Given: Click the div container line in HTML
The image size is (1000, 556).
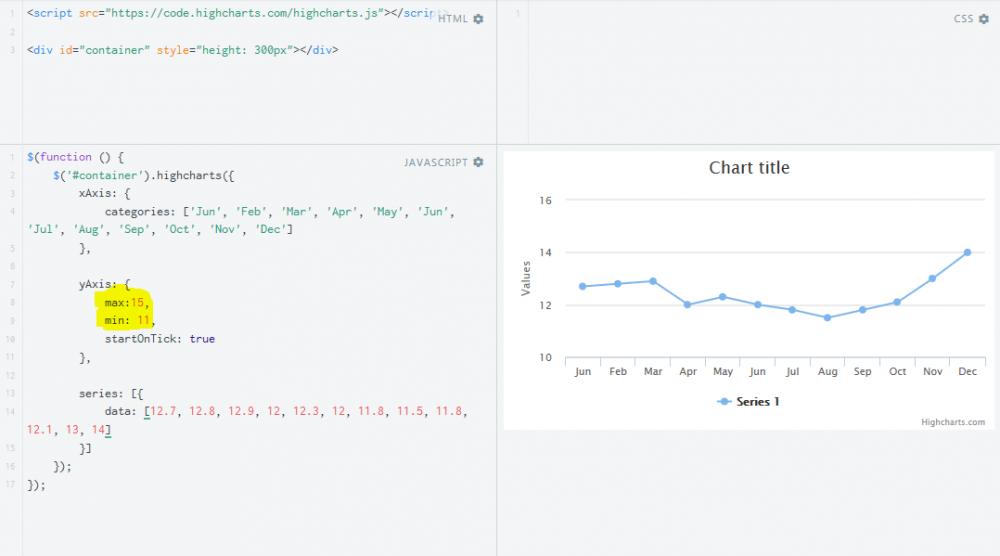Looking at the screenshot, I should 182,50.
